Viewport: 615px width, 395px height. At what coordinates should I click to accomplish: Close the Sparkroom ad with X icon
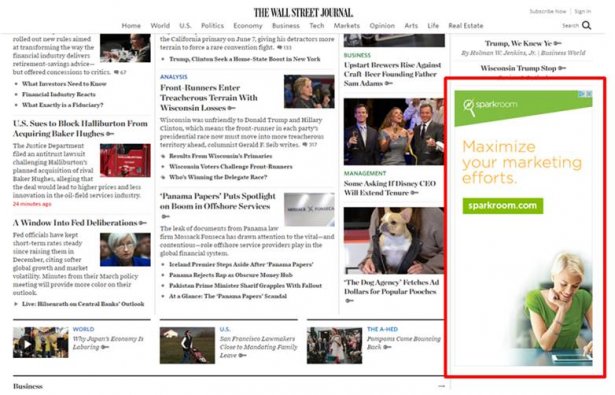(589, 94)
